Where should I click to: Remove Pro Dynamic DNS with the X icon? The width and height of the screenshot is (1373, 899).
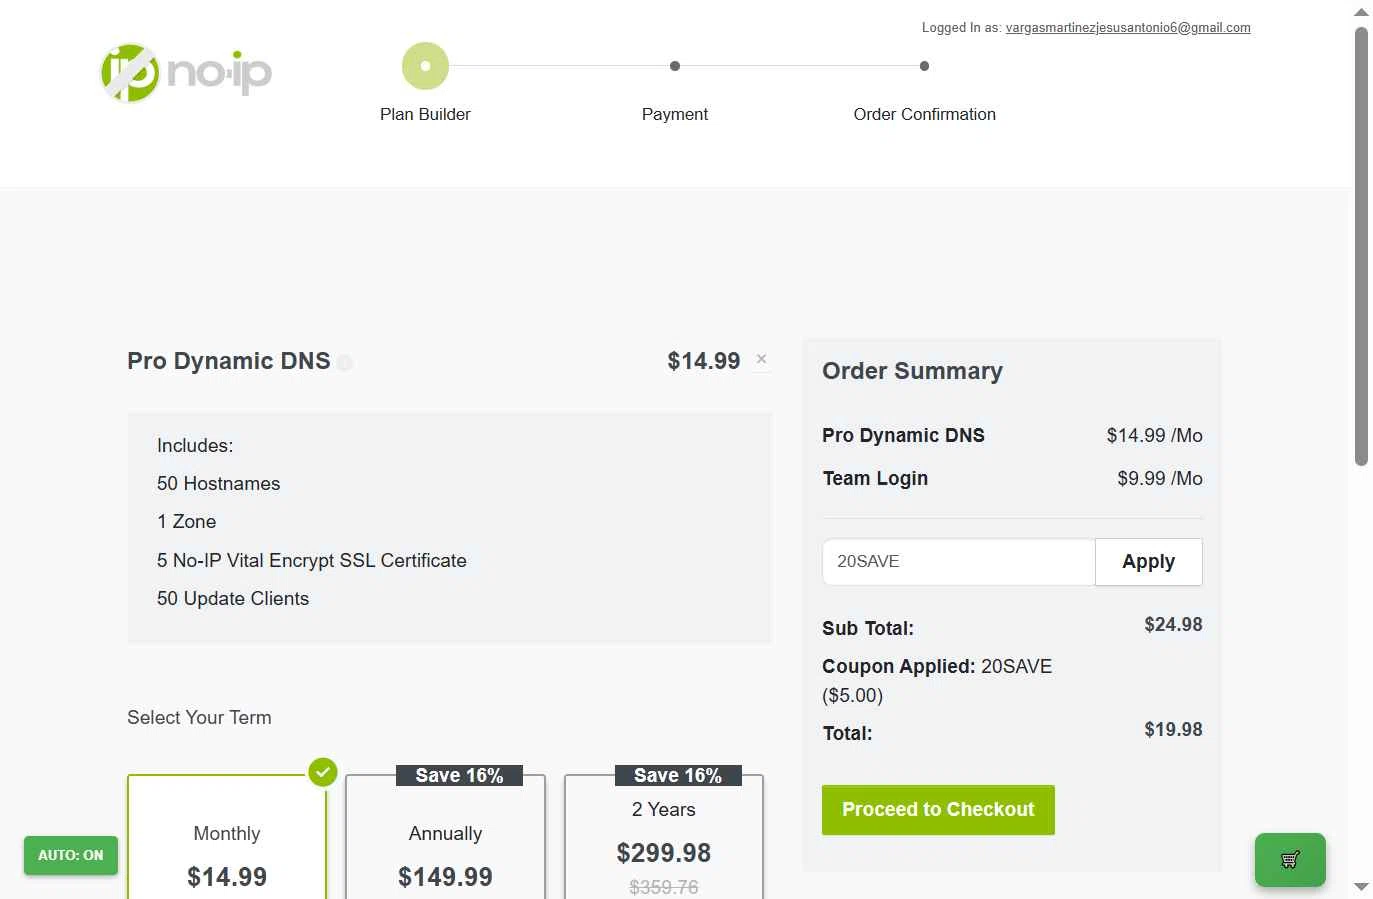[762, 359]
